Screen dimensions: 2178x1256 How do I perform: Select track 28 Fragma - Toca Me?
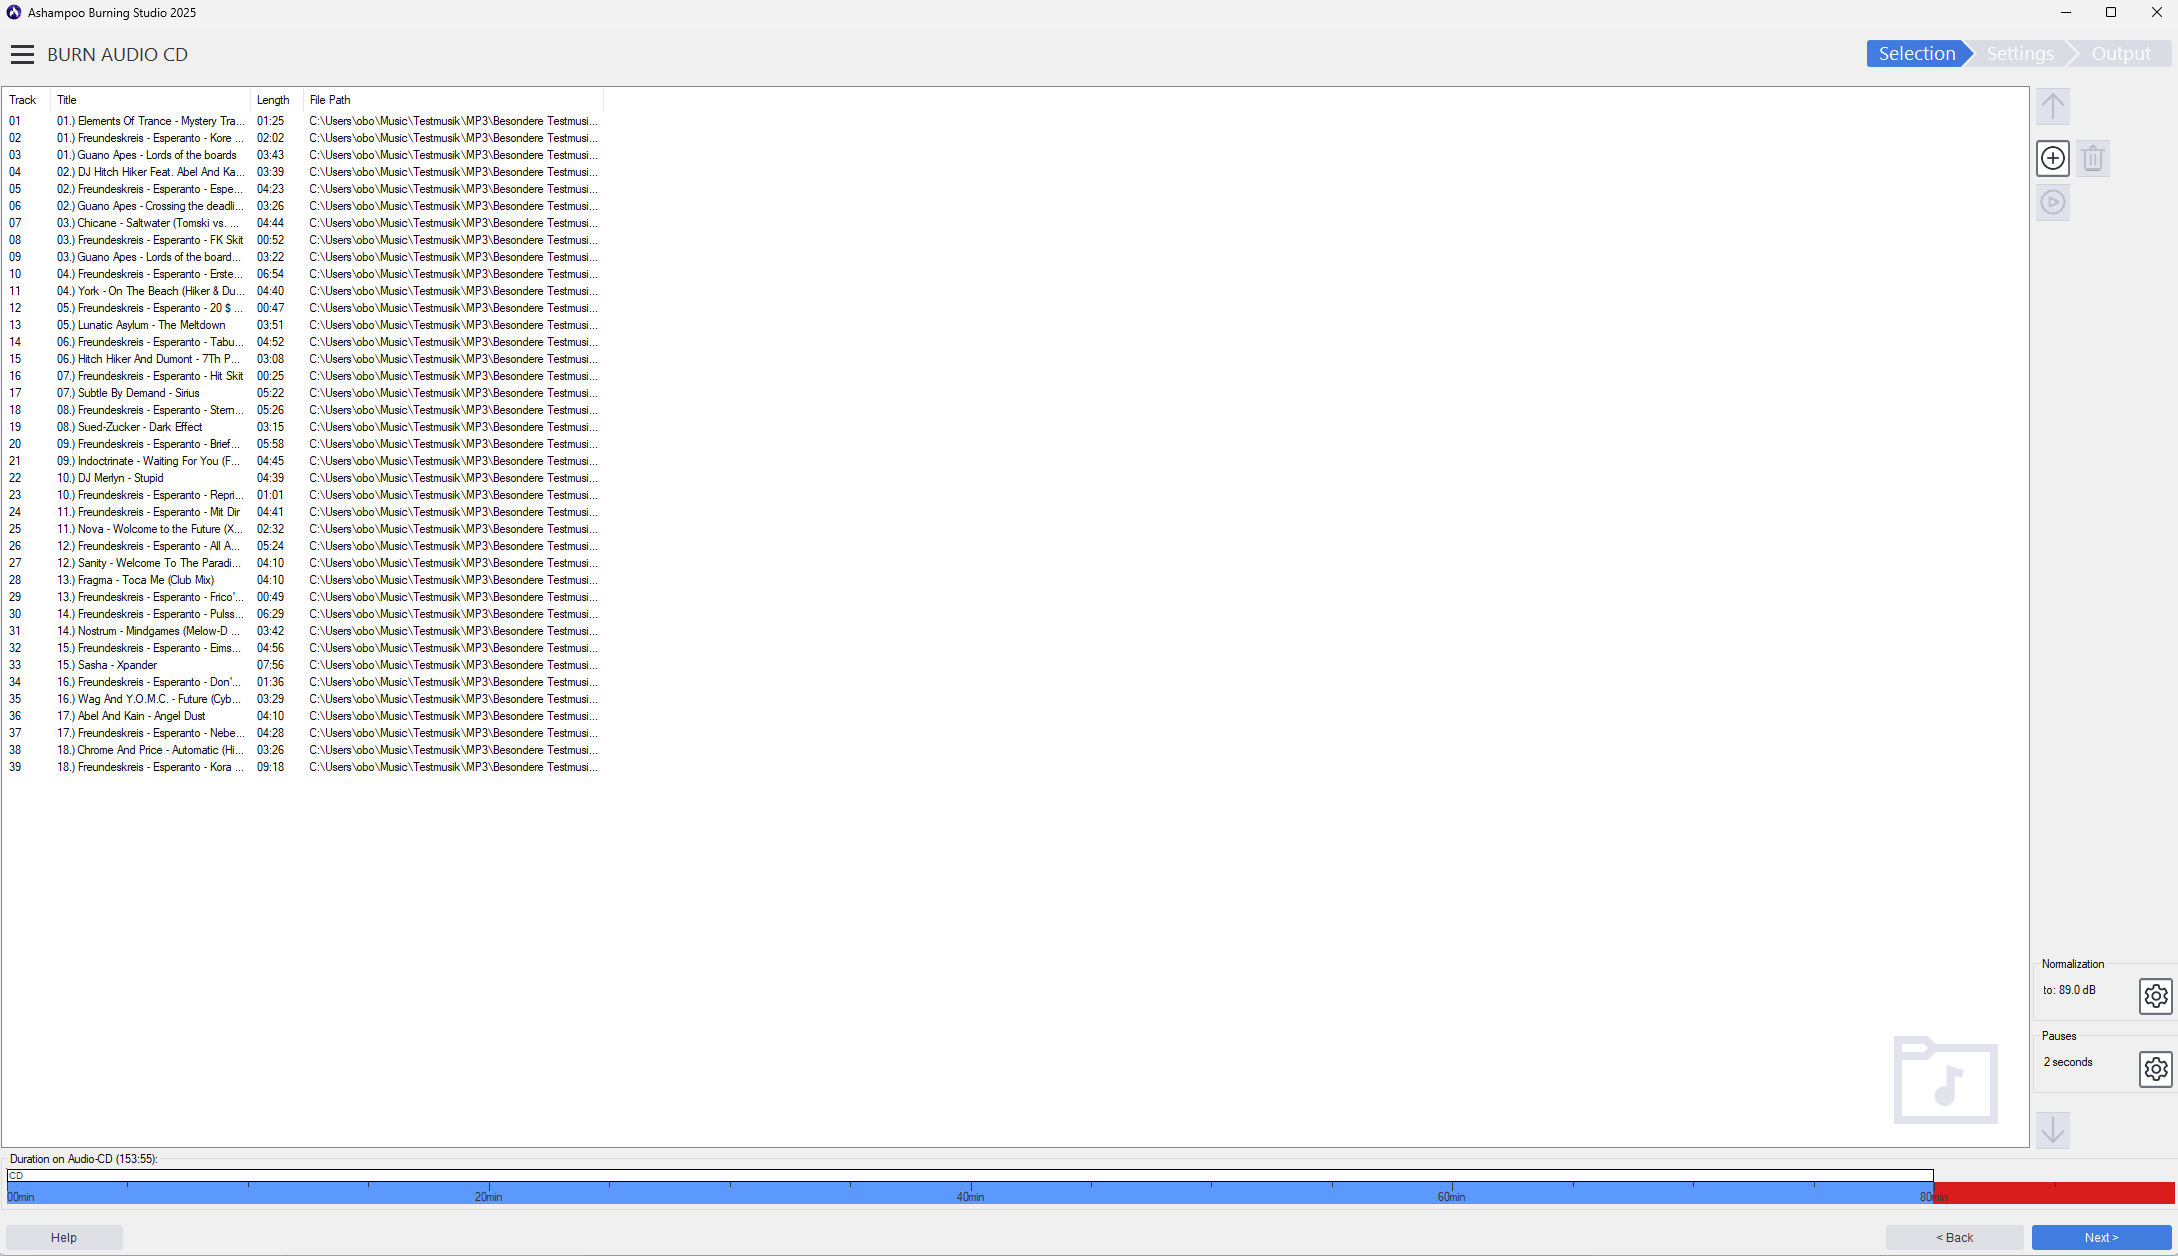(302, 580)
